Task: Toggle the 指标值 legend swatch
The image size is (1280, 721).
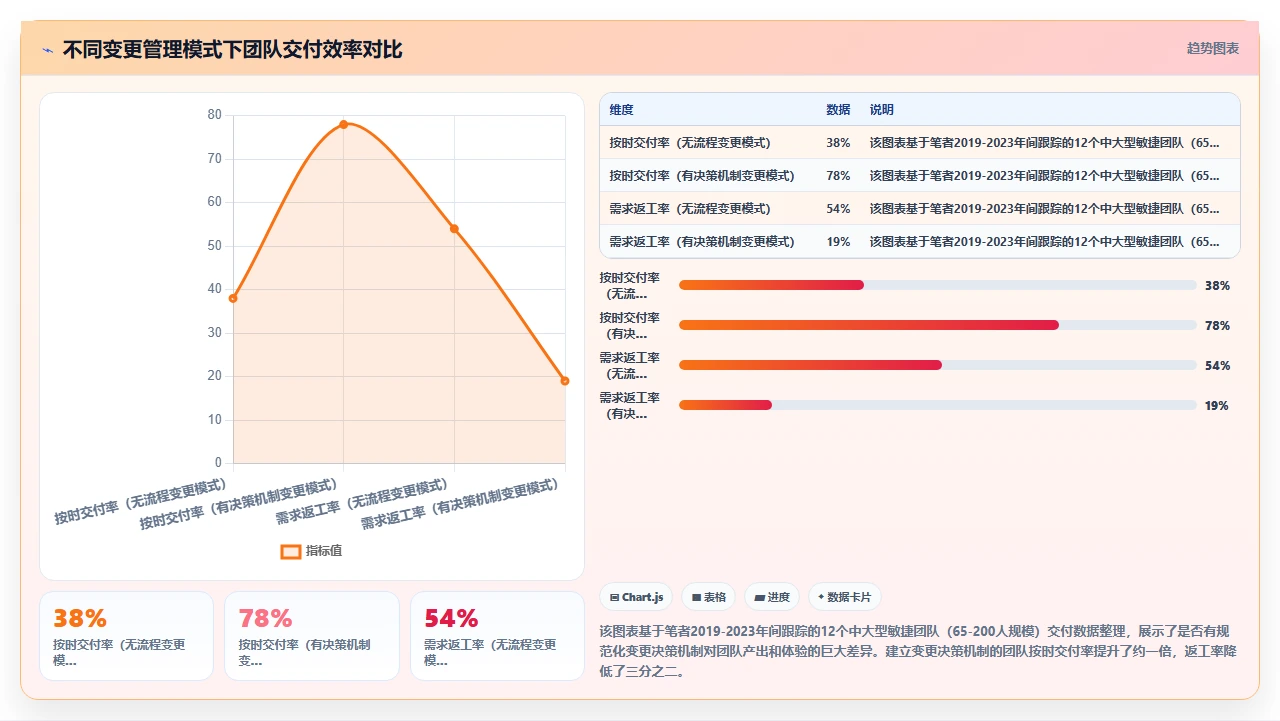Action: [291, 551]
